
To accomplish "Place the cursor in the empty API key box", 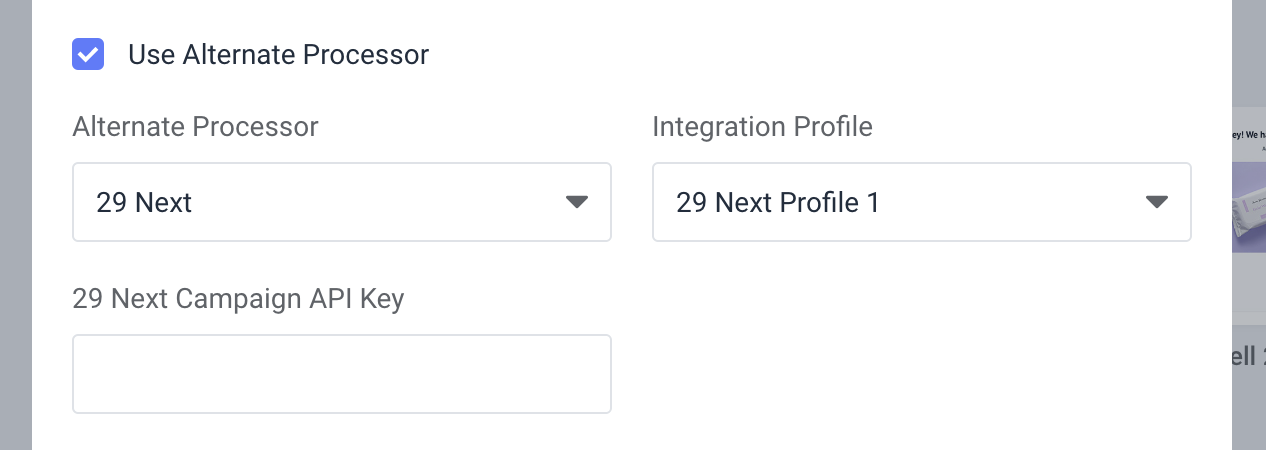I will click(x=342, y=374).
